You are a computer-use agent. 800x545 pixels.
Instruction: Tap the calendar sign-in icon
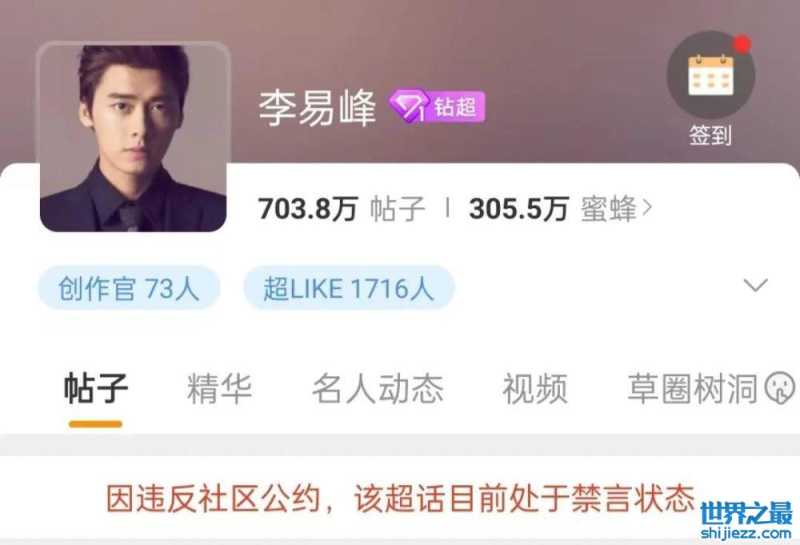pyautogui.click(x=711, y=75)
